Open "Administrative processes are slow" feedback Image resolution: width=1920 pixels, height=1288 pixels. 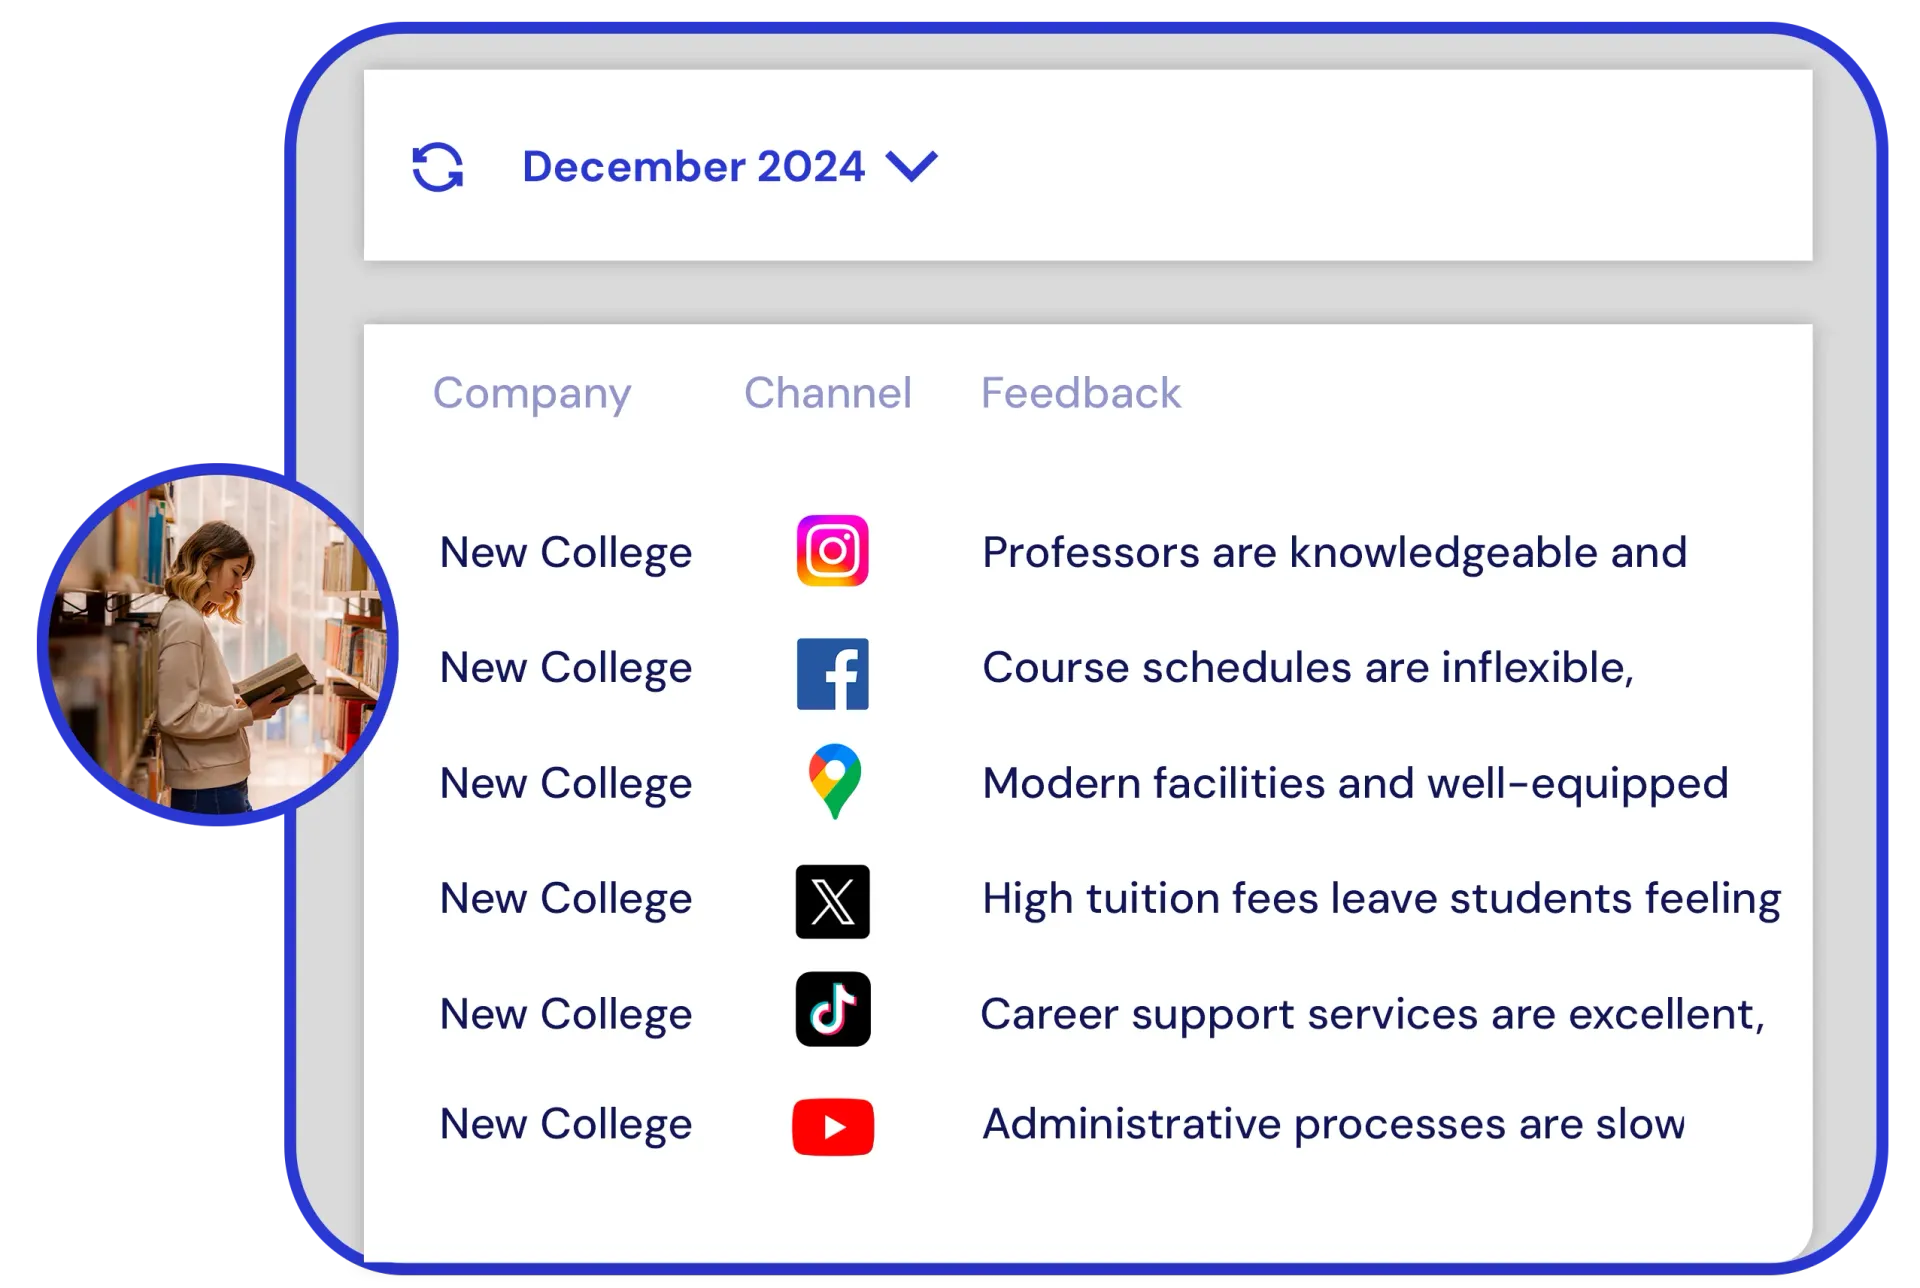[x=1333, y=1125]
